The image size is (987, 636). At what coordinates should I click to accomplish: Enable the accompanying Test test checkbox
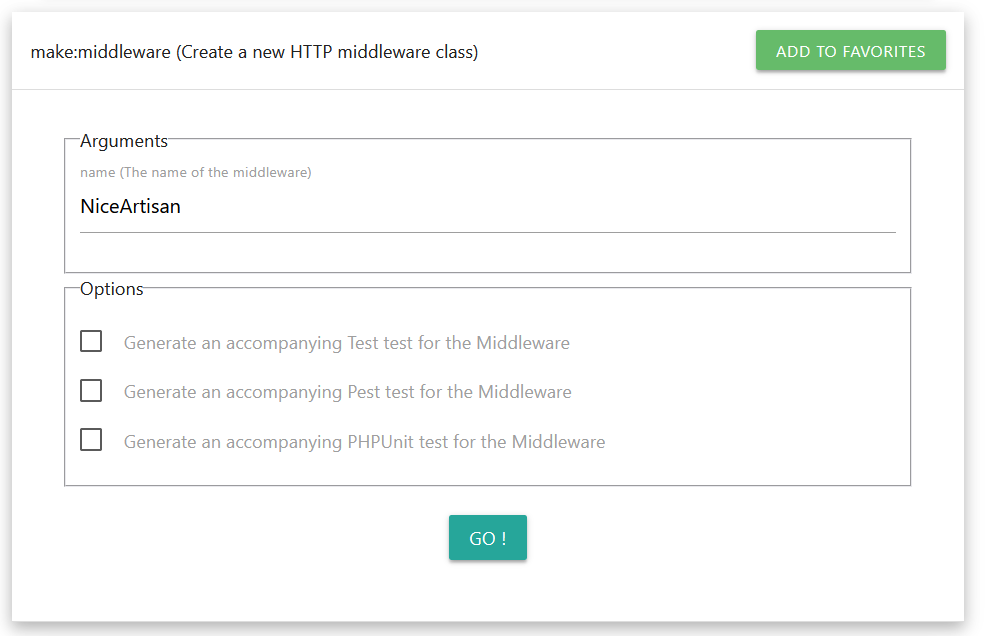pos(91,342)
